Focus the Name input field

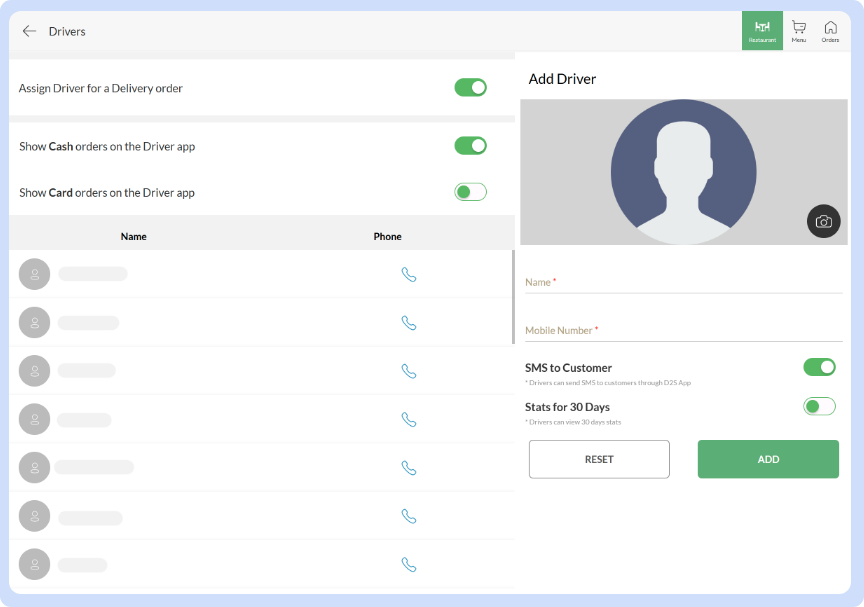[x=683, y=283]
